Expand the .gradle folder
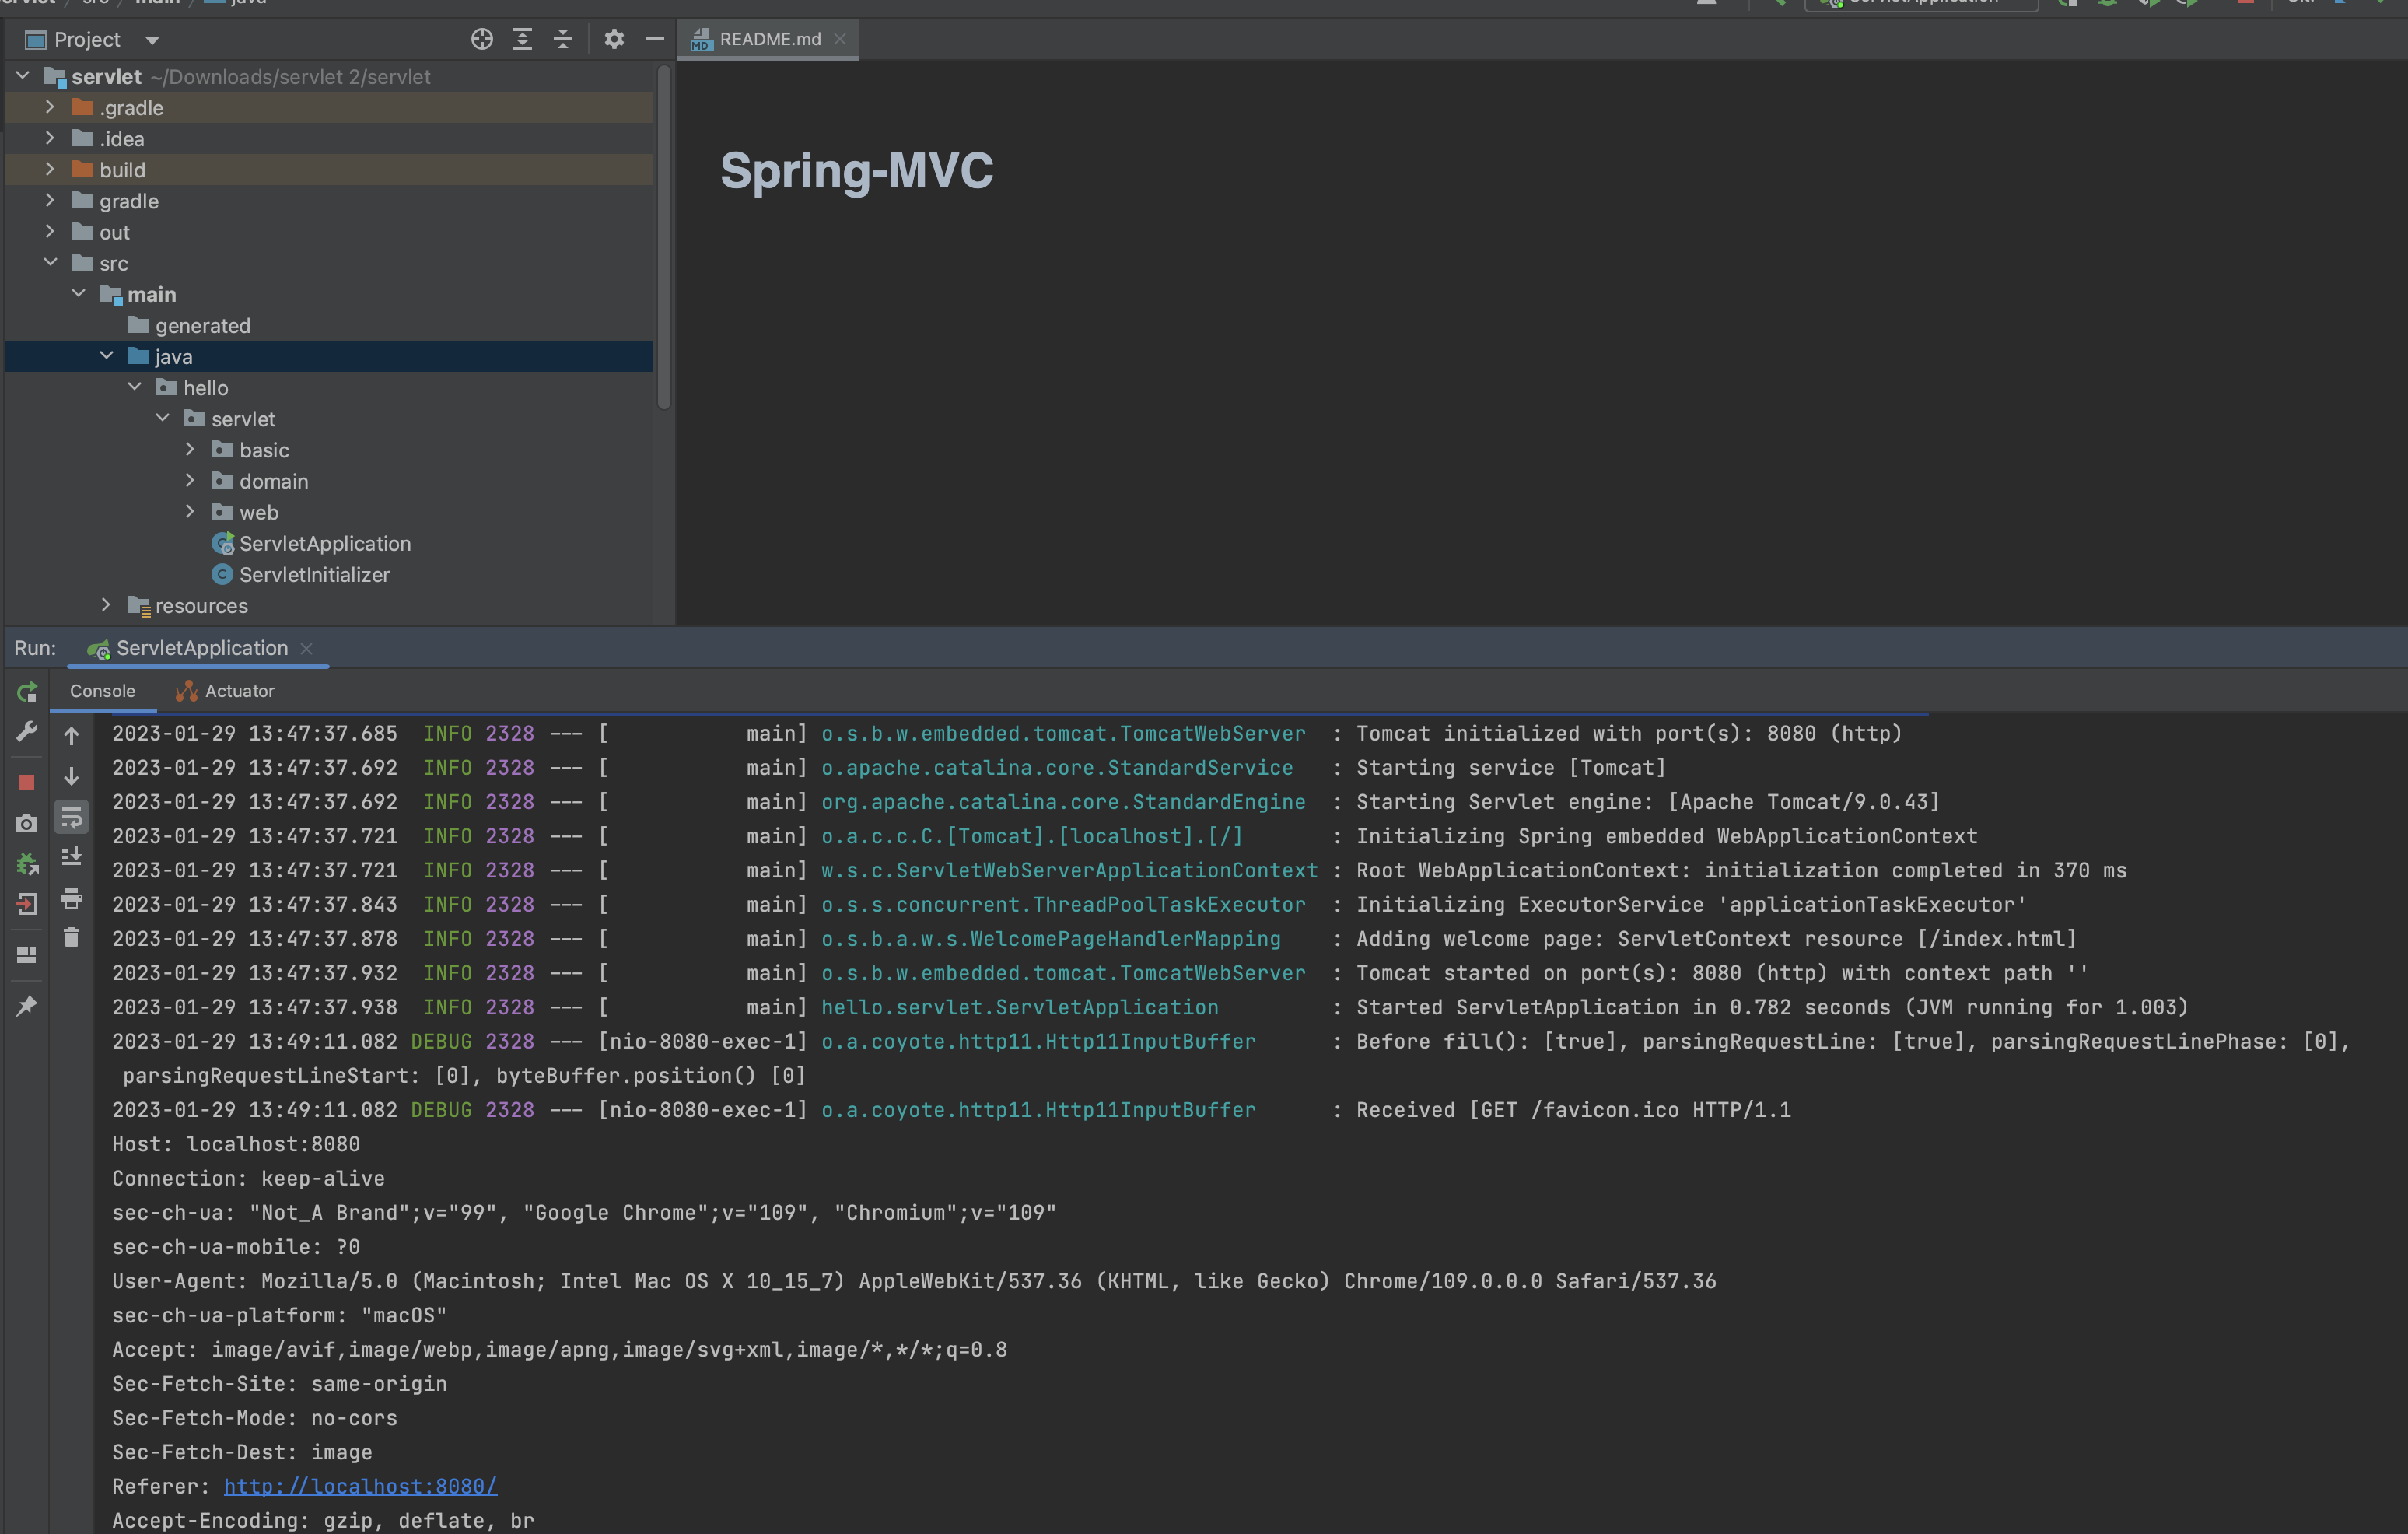 point(50,107)
